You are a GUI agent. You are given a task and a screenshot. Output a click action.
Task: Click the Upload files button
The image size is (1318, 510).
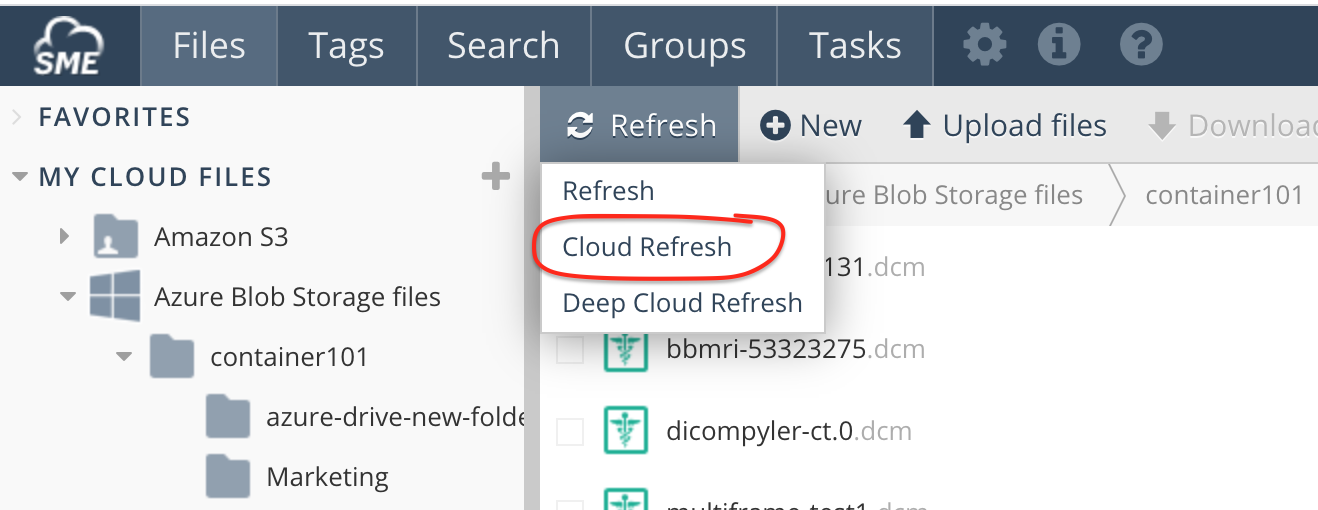click(x=1004, y=126)
